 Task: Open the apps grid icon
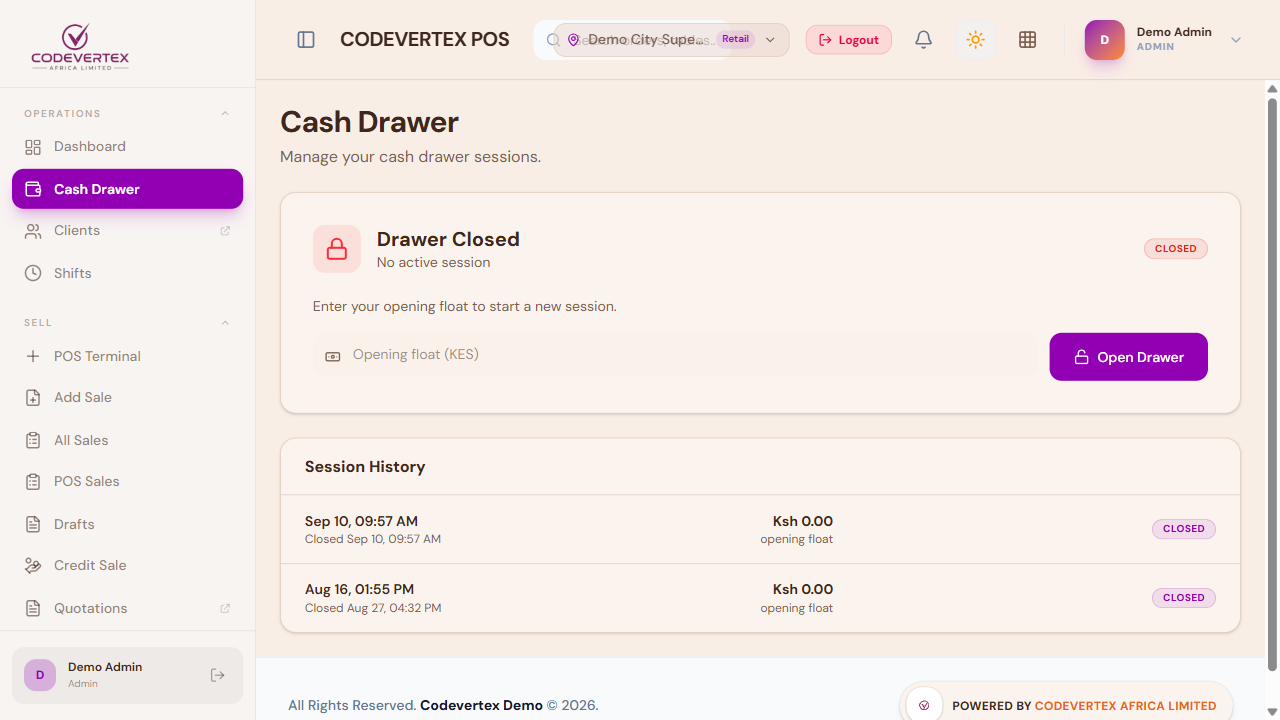(x=1027, y=40)
